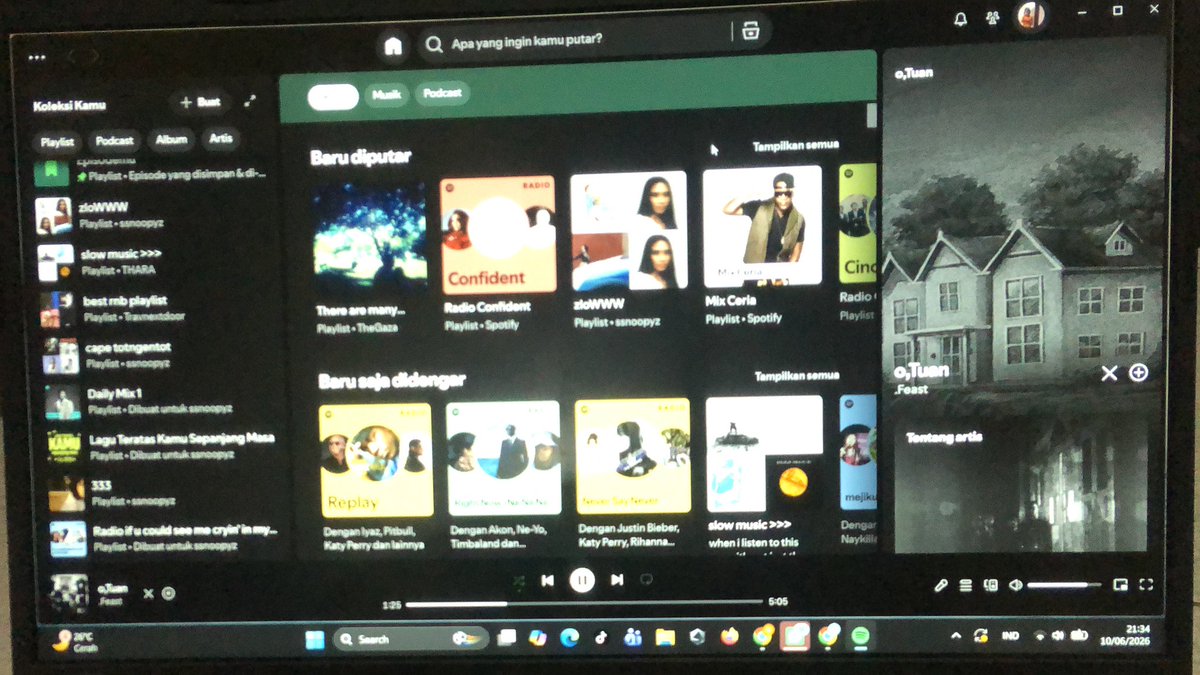
Task: Filter library by Playlist chip
Action: (x=57, y=142)
